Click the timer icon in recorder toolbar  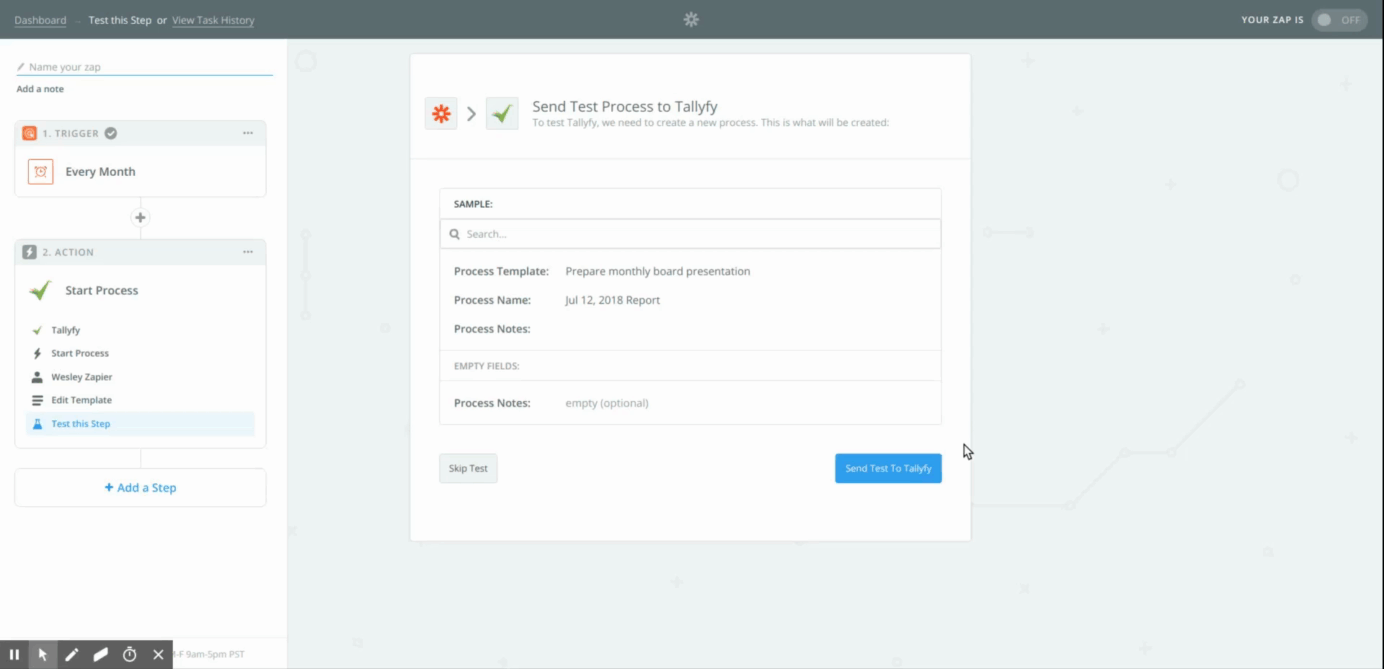[129, 655]
